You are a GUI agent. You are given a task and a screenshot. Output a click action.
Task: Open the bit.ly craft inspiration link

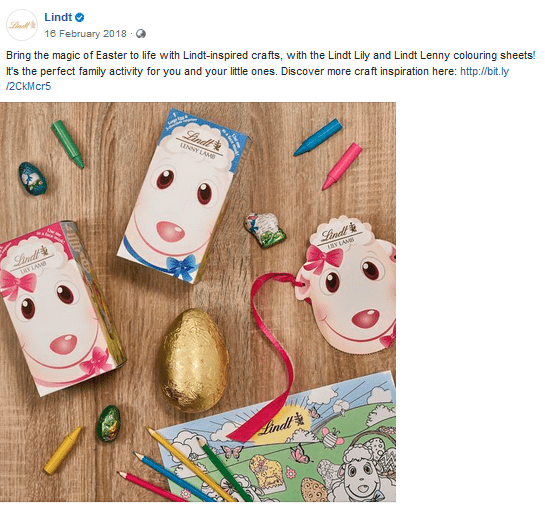click(257, 79)
